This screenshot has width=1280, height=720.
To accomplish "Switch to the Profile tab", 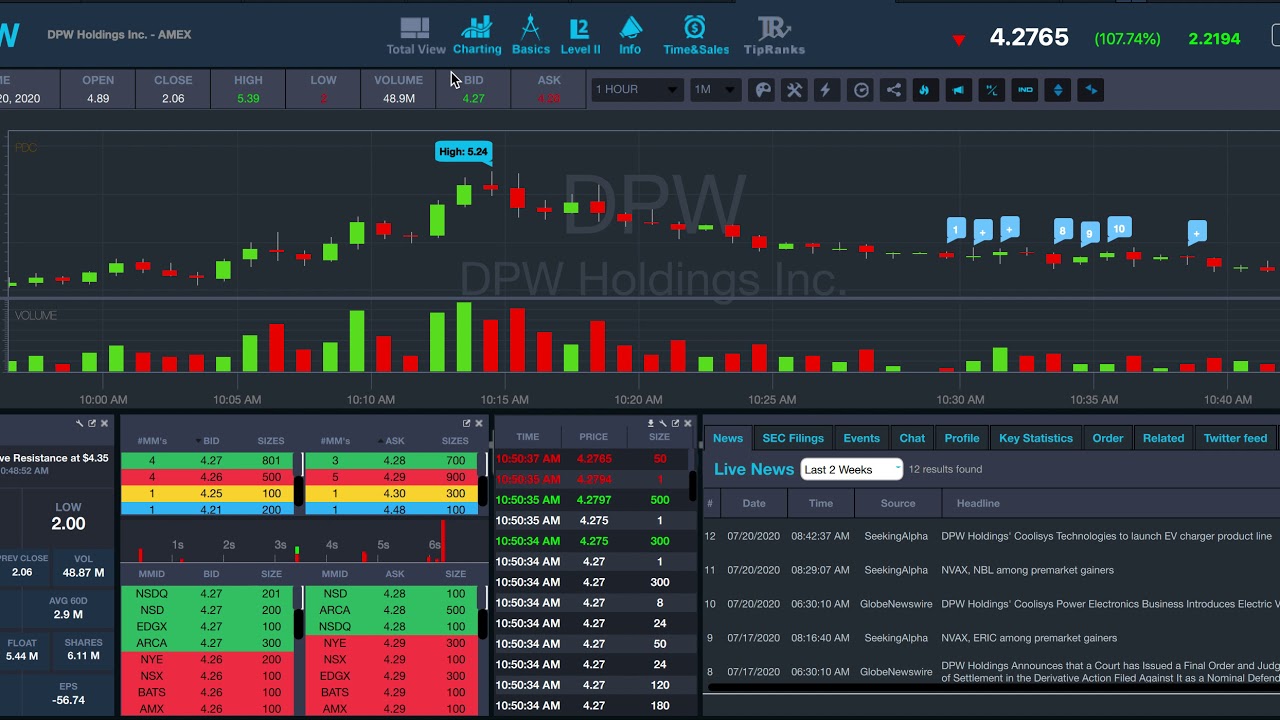I will [962, 438].
